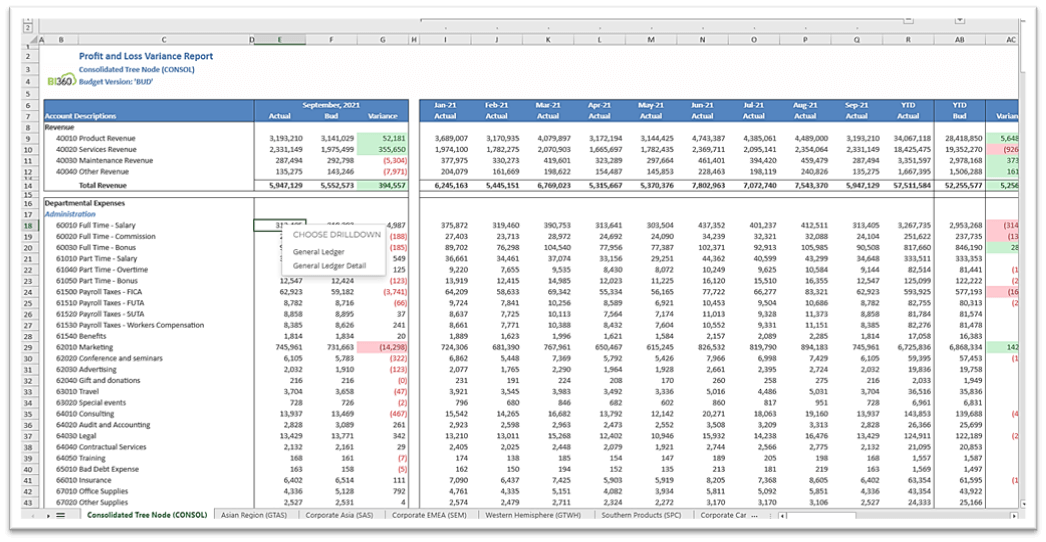1046x542 pixels.
Task: Select column E header
Action: [x=278, y=40]
